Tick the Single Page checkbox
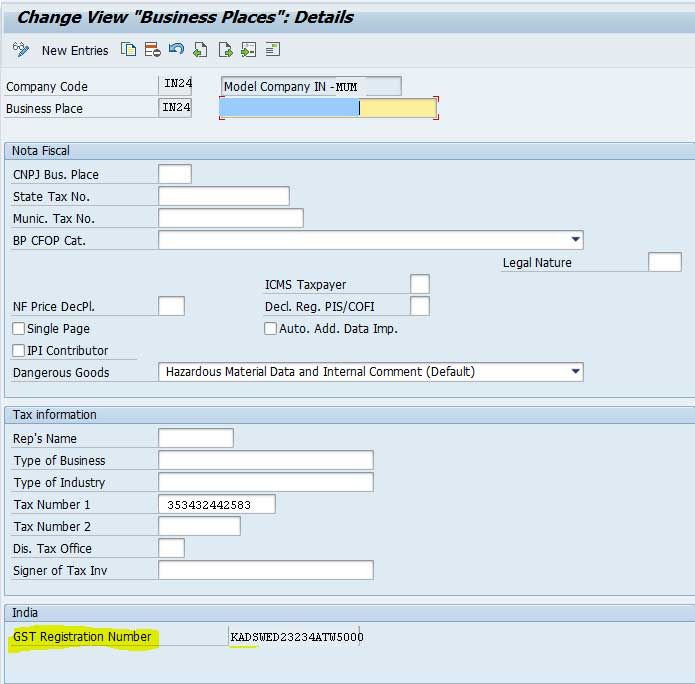This screenshot has height=684, width=695. point(19,328)
